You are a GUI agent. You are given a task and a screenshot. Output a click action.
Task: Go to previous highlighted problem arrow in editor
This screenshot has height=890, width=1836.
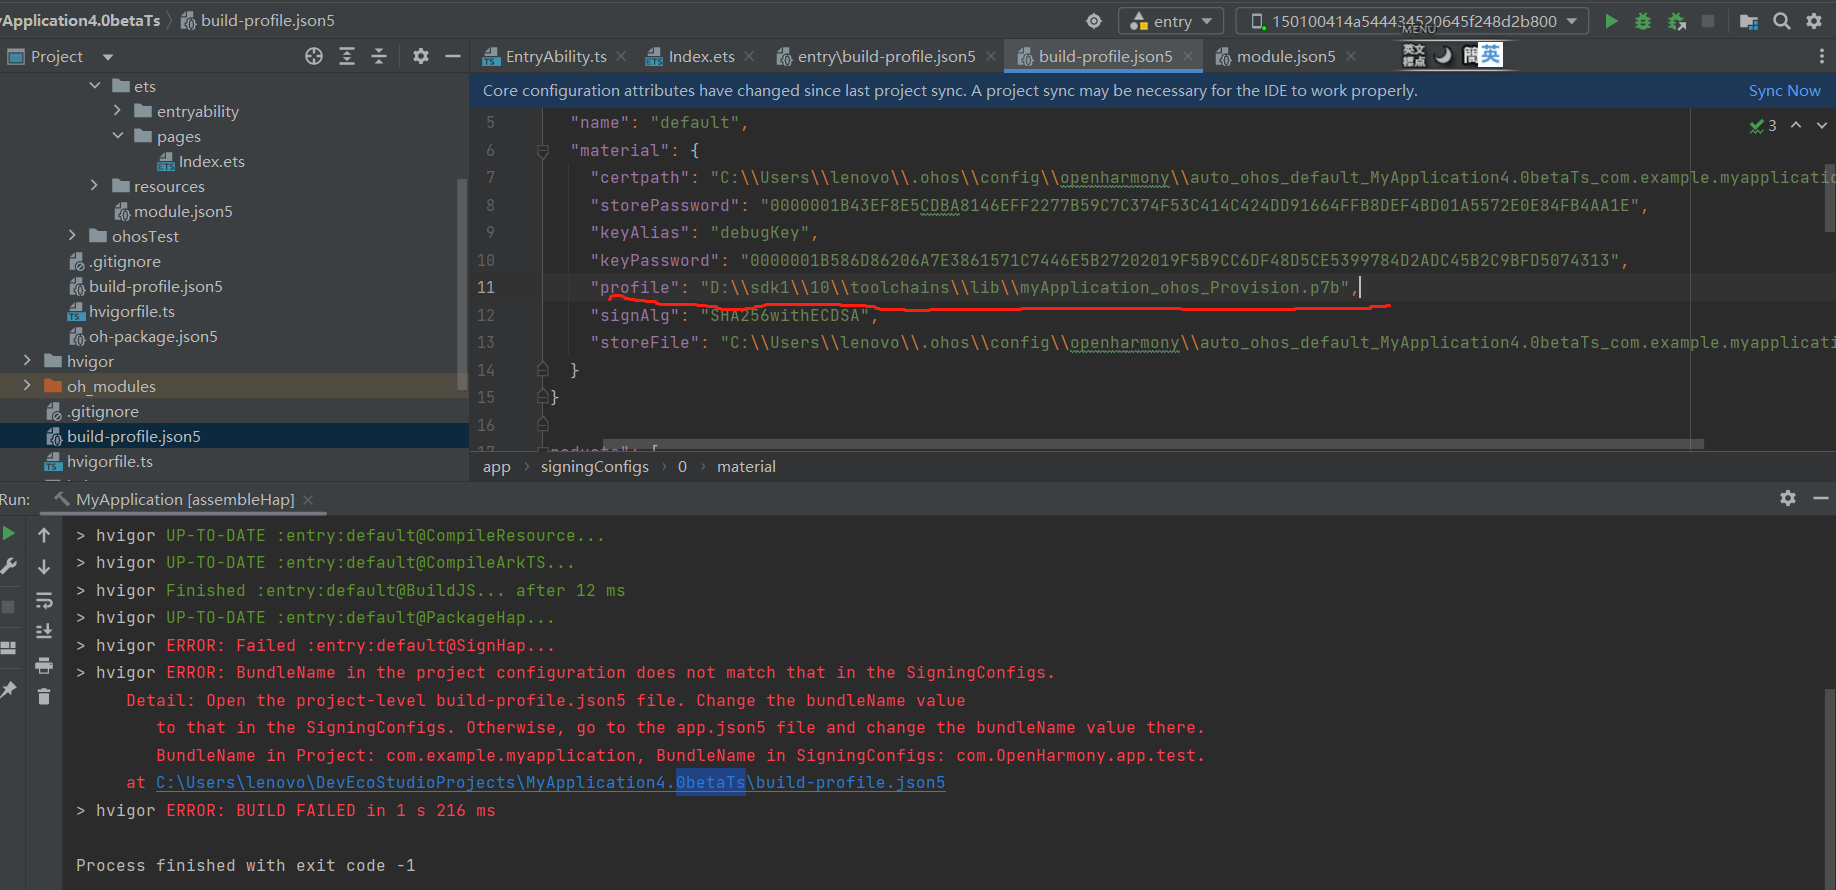coord(1796,125)
